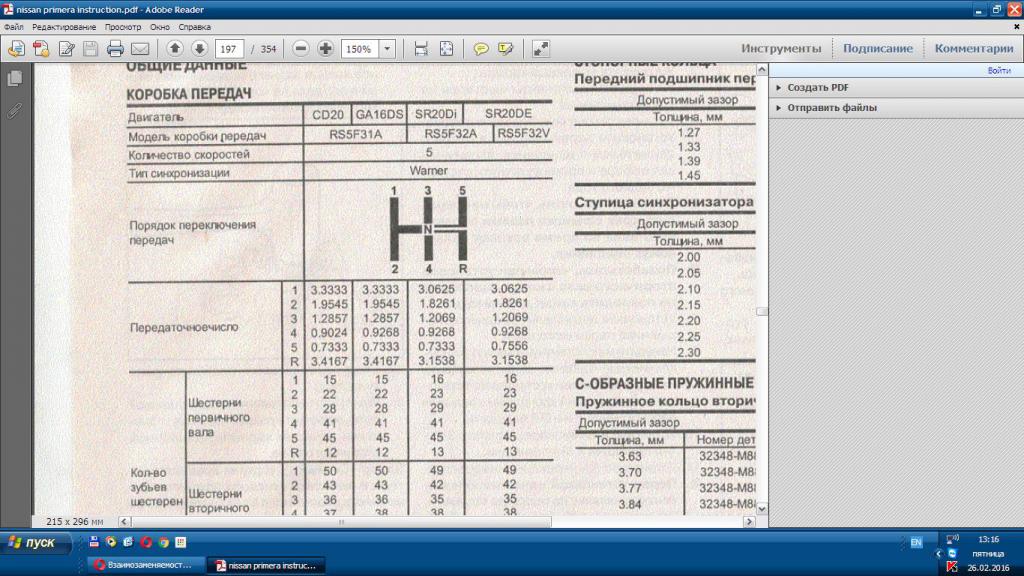The width and height of the screenshot is (1024, 576).
Task: Click the engine header GA16DS
Action: point(379,114)
